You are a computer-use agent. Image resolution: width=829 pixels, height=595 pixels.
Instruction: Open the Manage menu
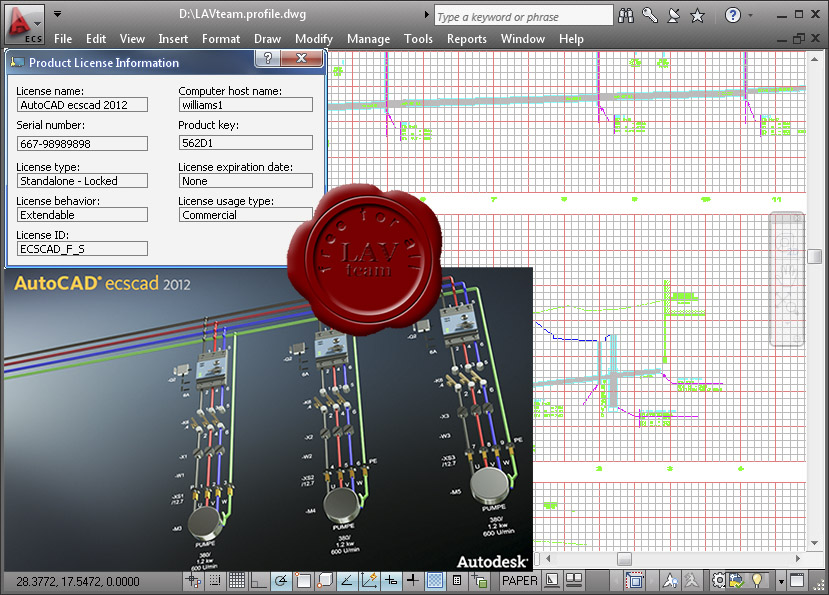point(368,39)
